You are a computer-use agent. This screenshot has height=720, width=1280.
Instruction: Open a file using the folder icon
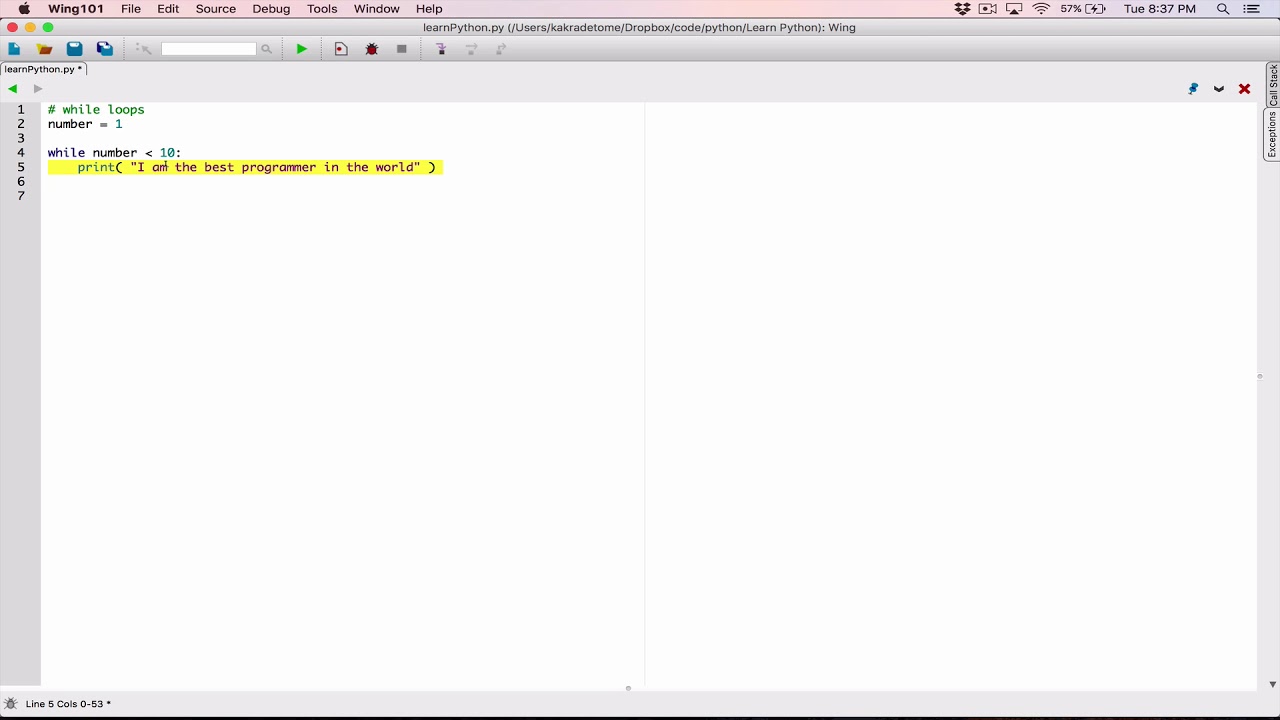click(44, 49)
